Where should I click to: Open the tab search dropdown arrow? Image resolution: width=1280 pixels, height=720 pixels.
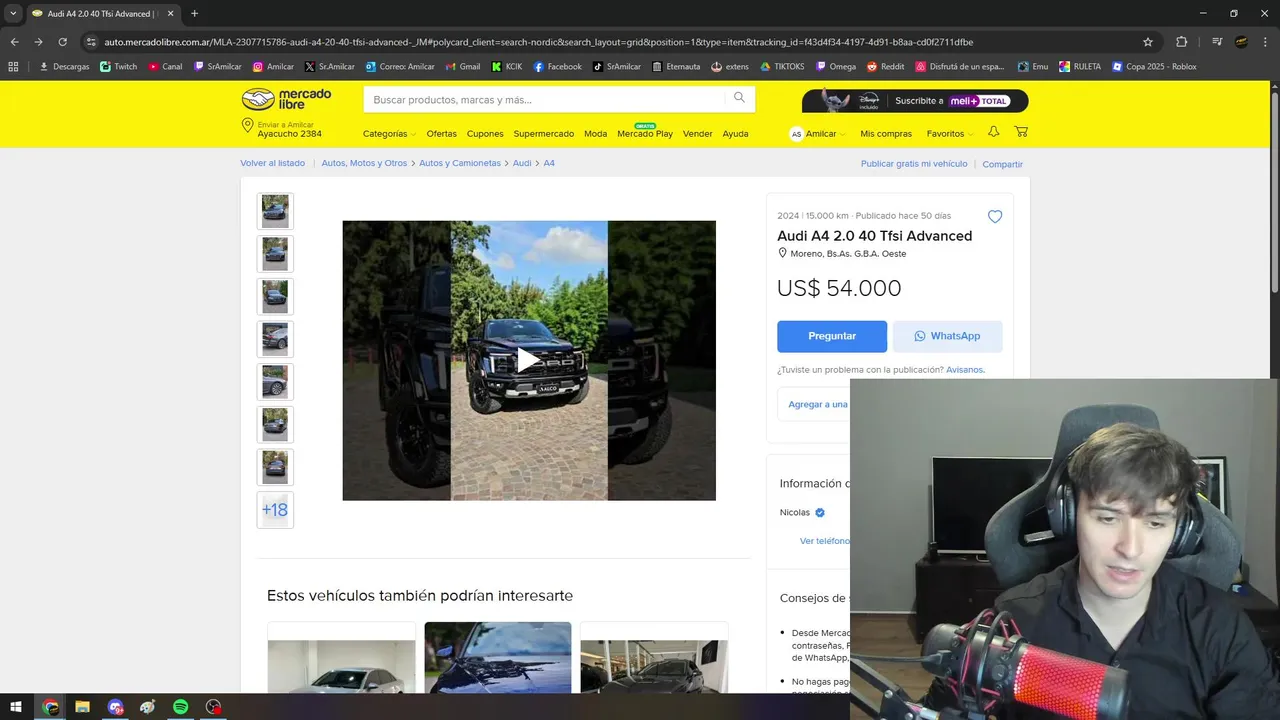pos(13,14)
